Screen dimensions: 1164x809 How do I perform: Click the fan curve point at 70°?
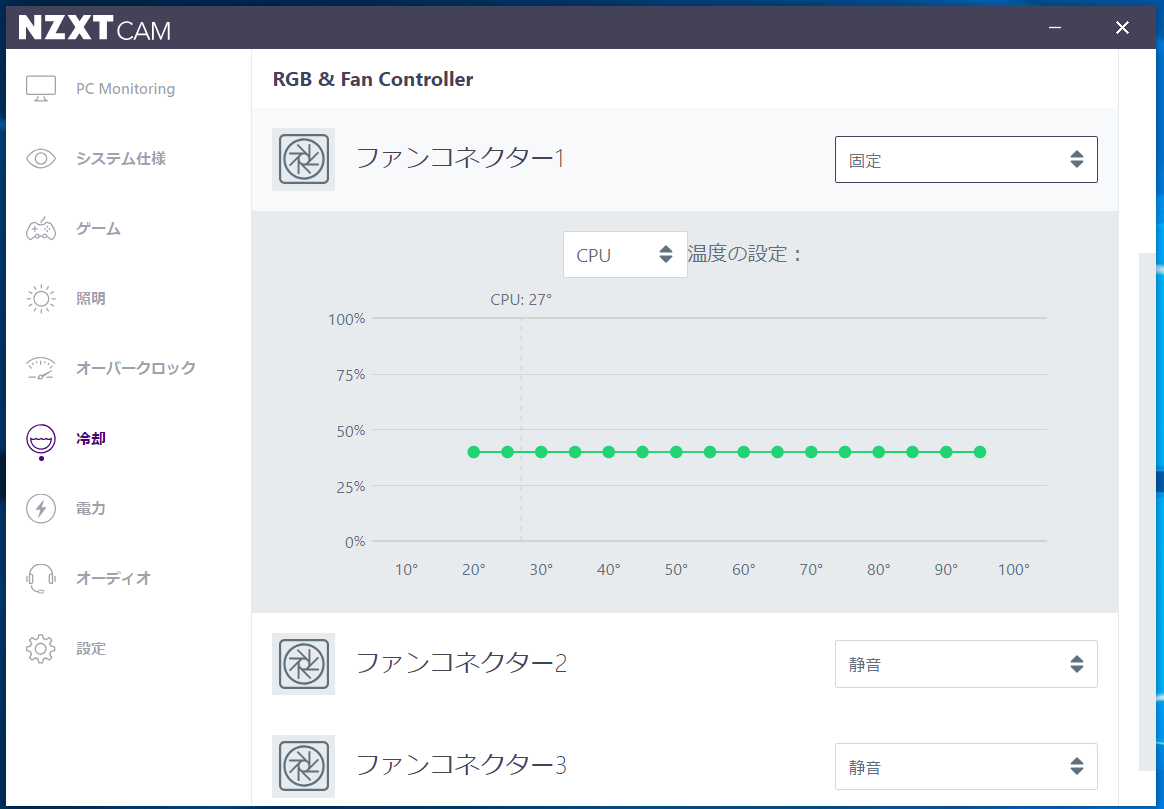pos(811,452)
